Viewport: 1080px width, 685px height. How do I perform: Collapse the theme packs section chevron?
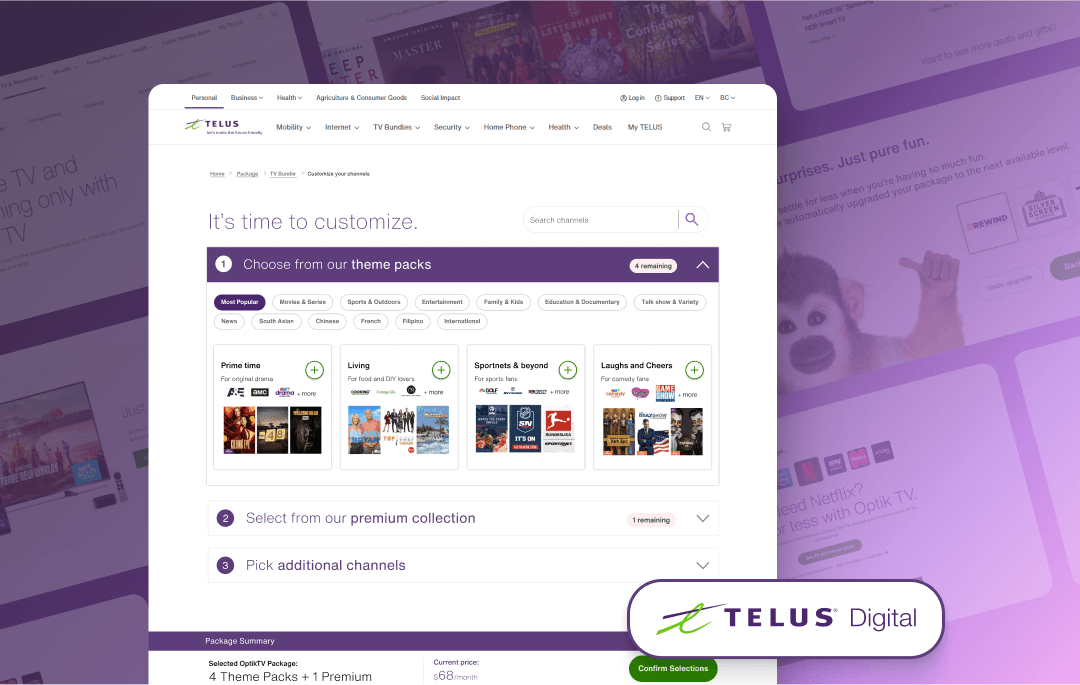[703, 265]
